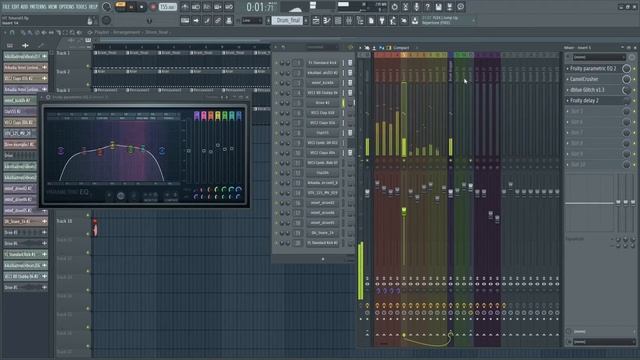This screenshot has height=360, width=640.
Task: Open the mixer output routing dropdown at bottom
Action: pyautogui.click(x=603, y=342)
